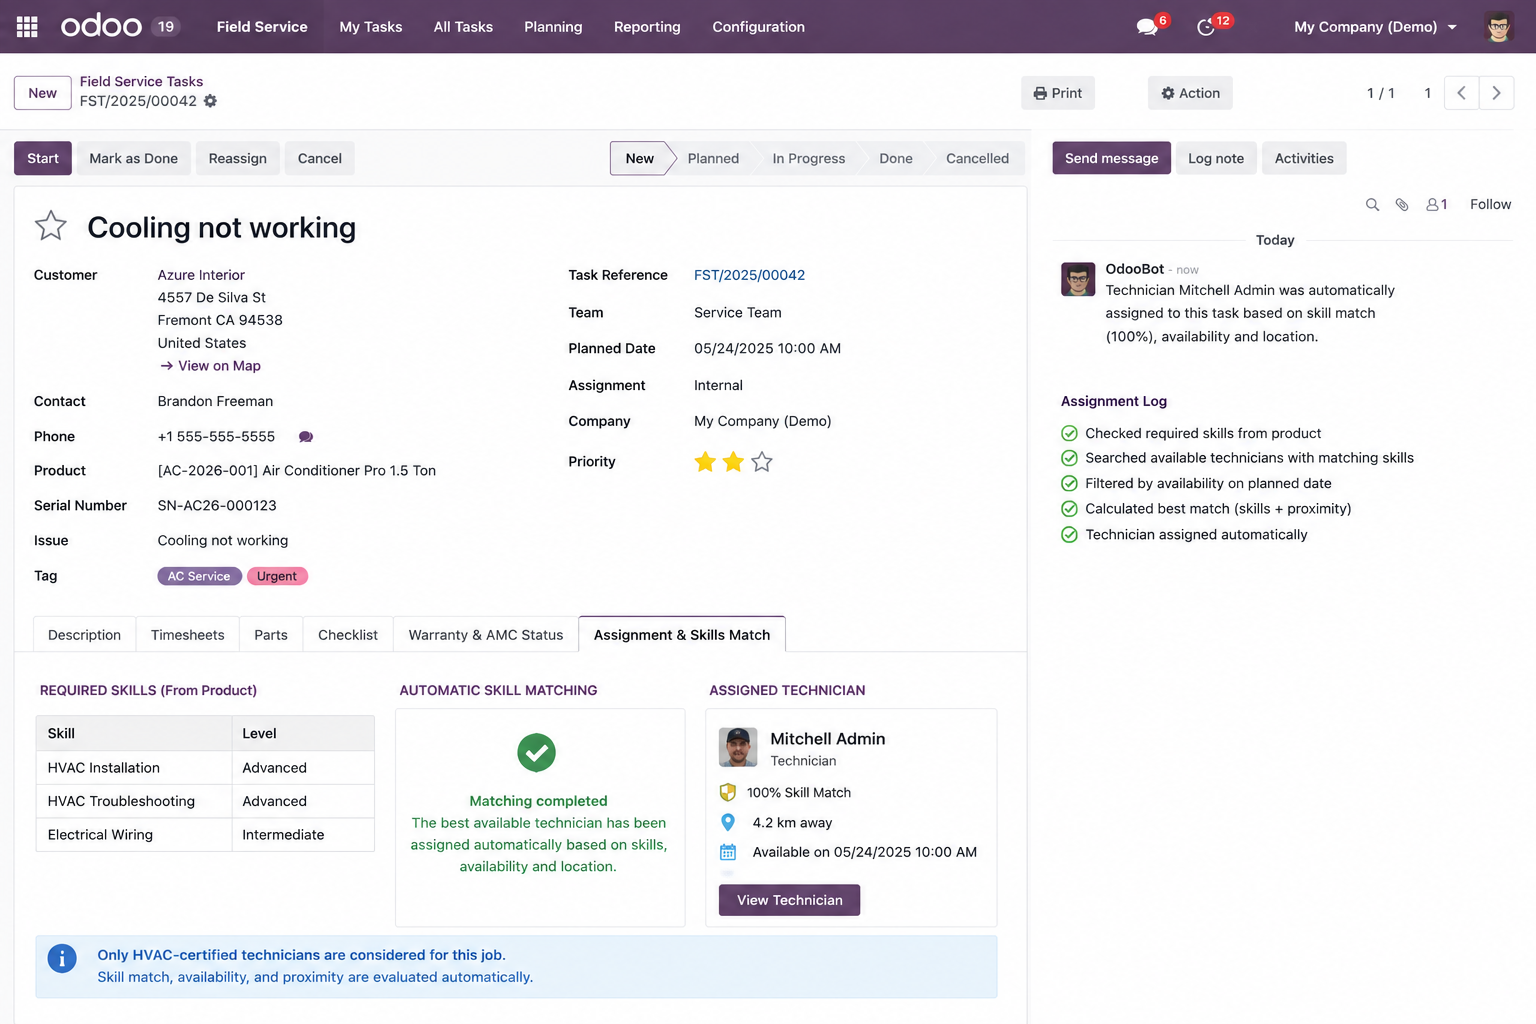Open the apps grid menu icon
The width and height of the screenshot is (1536, 1024).
point(27,27)
